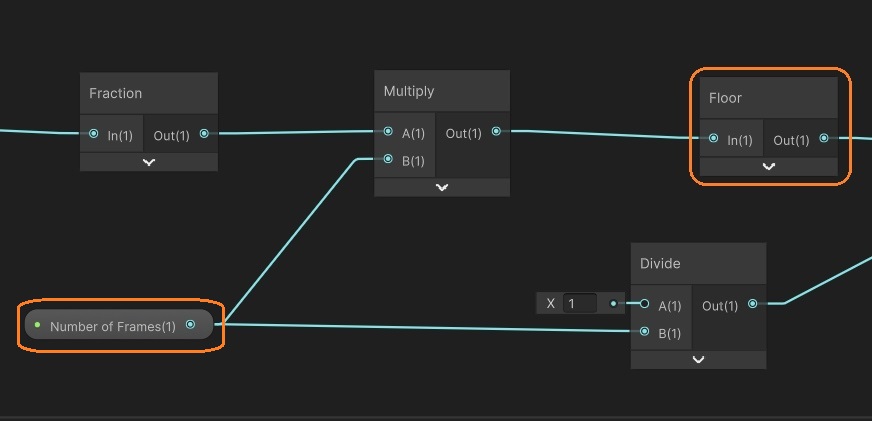Click the Divide node Out(1) port

click(752, 304)
